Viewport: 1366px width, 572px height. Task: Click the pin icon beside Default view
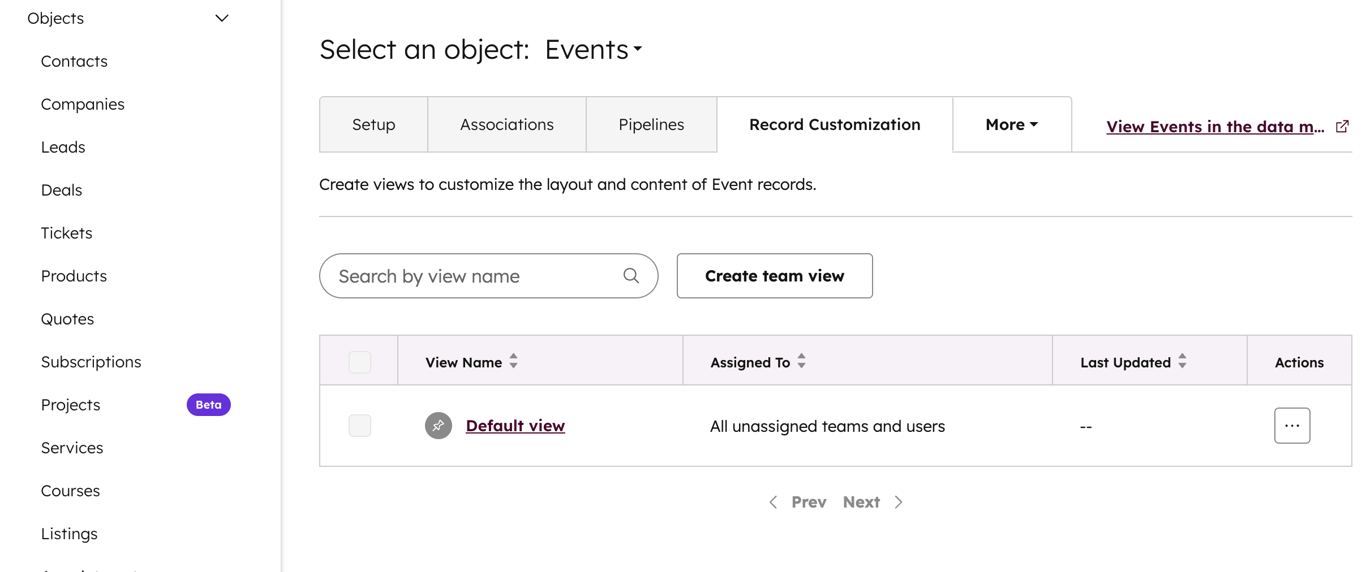pos(438,426)
